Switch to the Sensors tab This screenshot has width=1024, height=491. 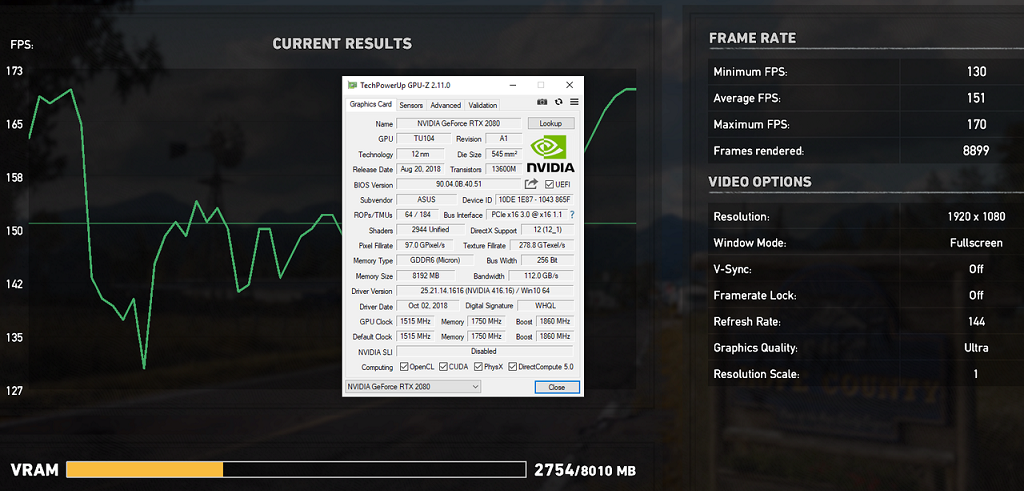(x=411, y=105)
